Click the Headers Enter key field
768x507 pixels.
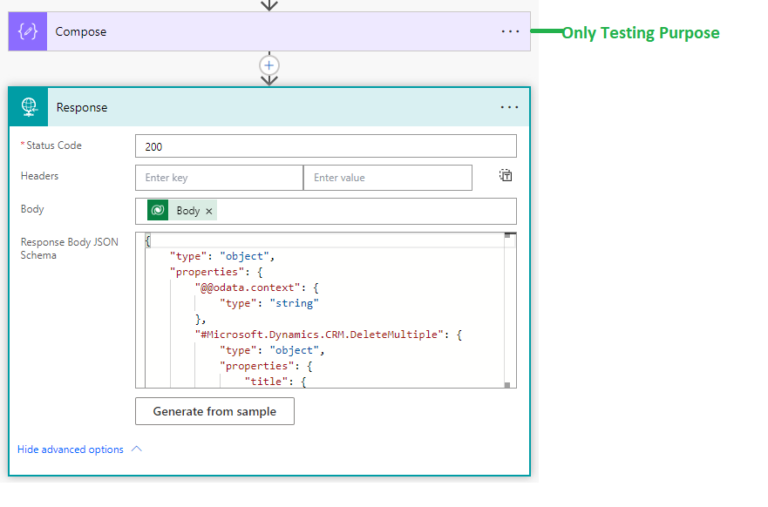pos(219,178)
